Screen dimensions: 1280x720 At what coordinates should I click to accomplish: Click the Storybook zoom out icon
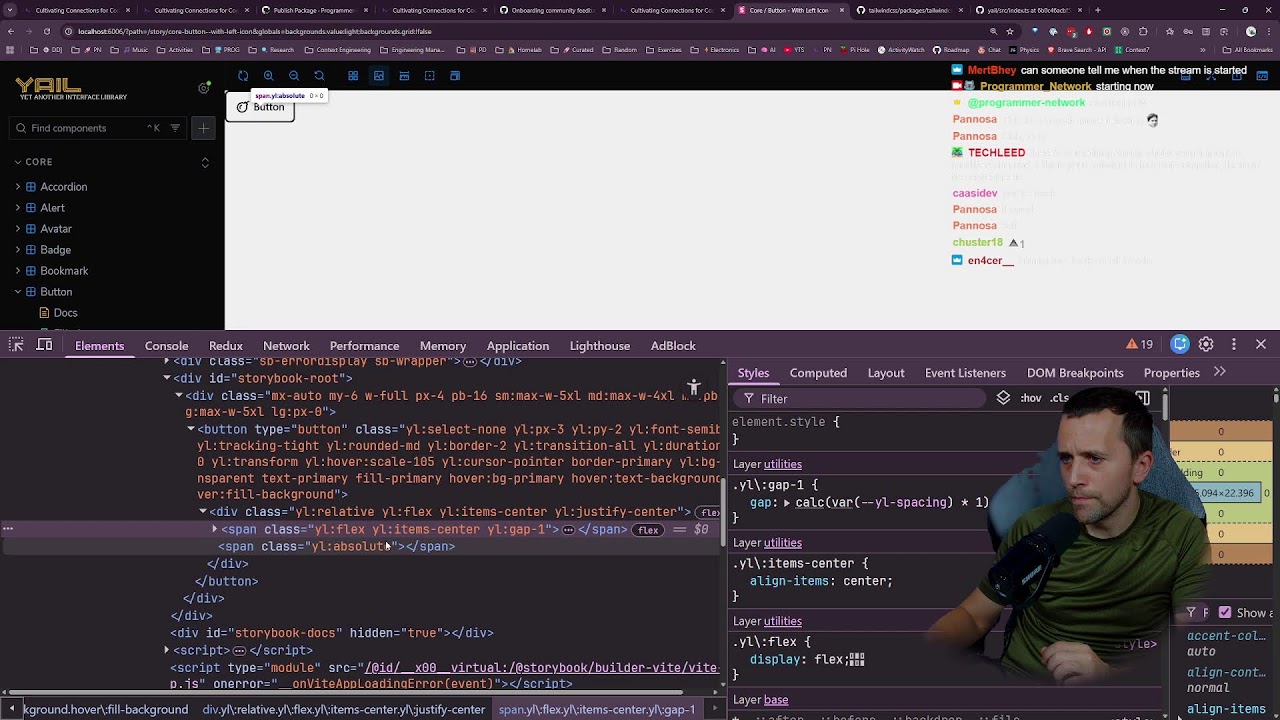click(x=294, y=76)
